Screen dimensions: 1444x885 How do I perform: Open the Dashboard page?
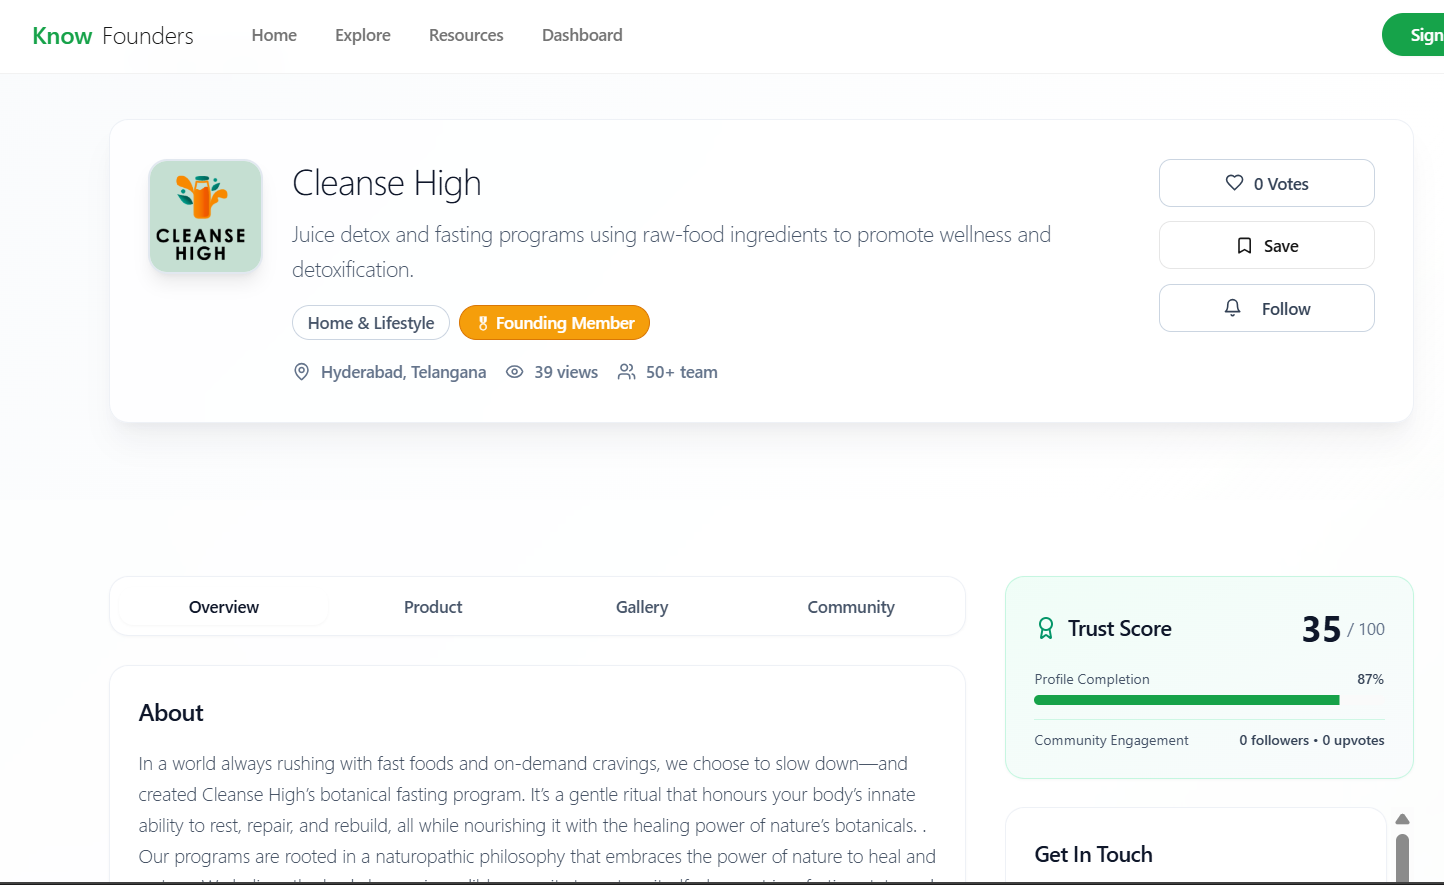pos(582,34)
